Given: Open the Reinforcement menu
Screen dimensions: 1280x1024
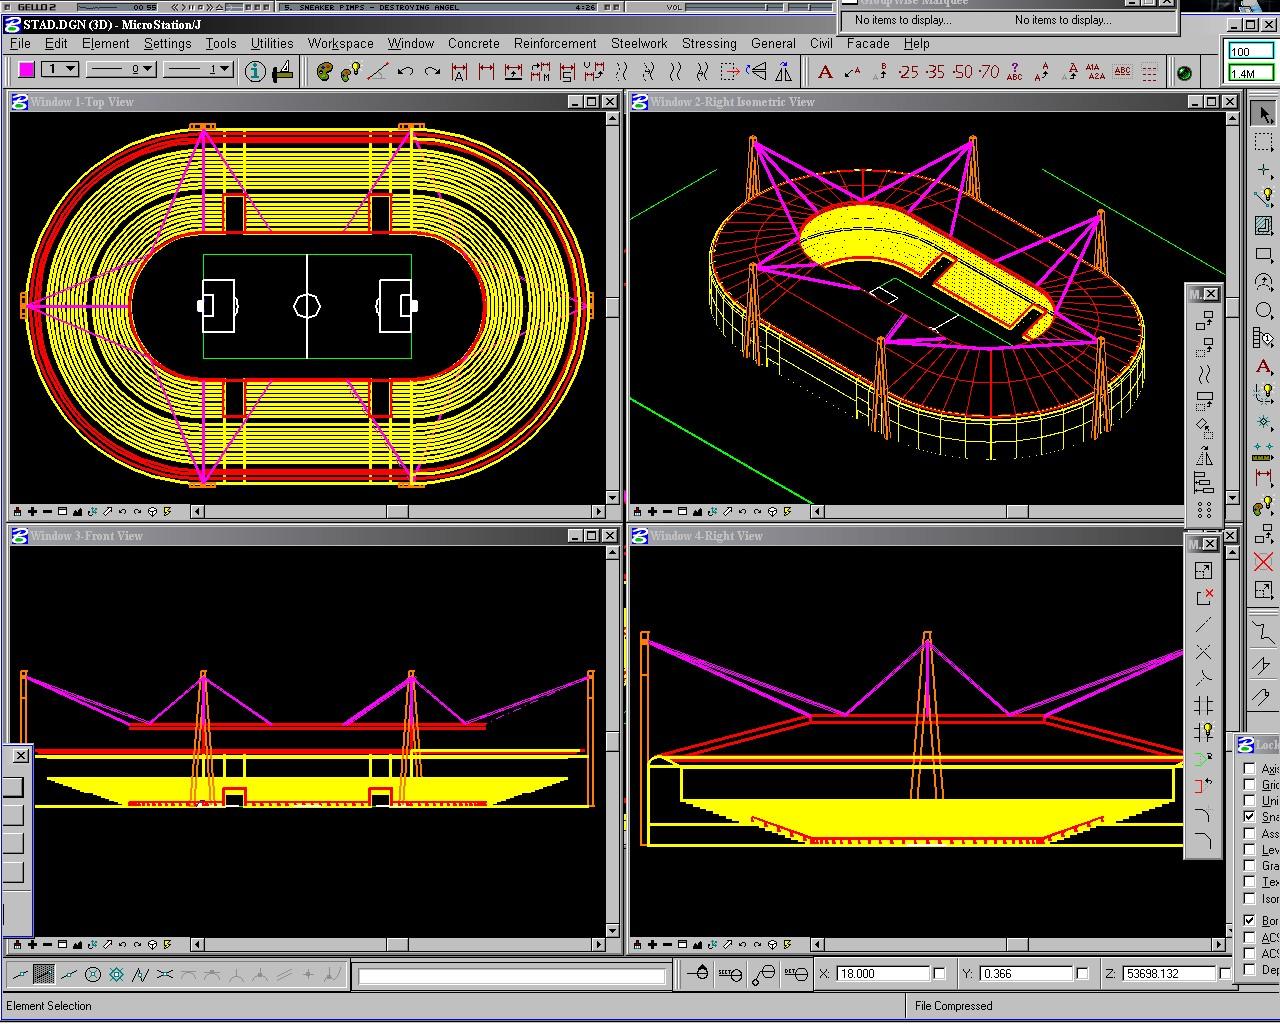Looking at the screenshot, I should pos(554,43).
